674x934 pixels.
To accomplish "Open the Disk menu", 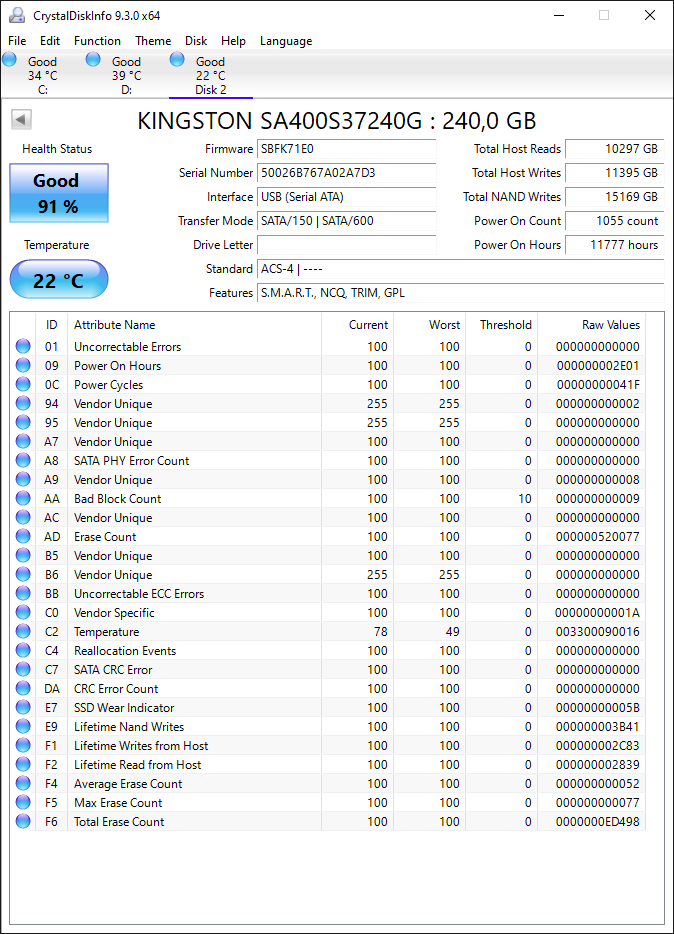I will point(196,41).
